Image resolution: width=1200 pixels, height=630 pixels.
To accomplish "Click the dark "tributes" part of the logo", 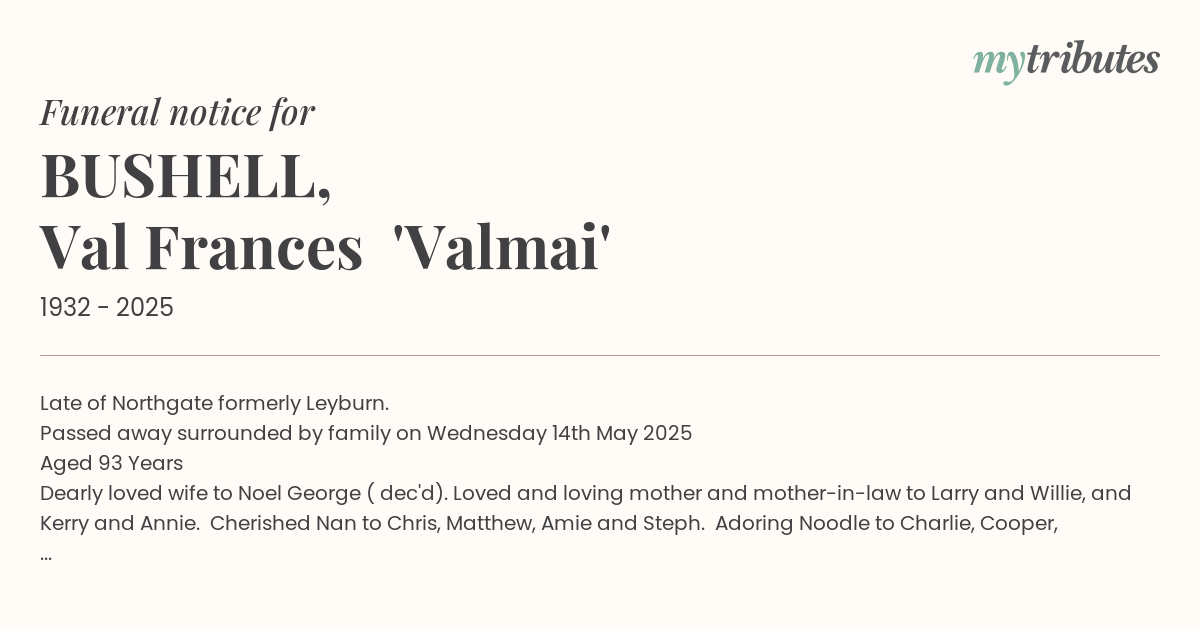I will pyautogui.click(x=1092, y=60).
